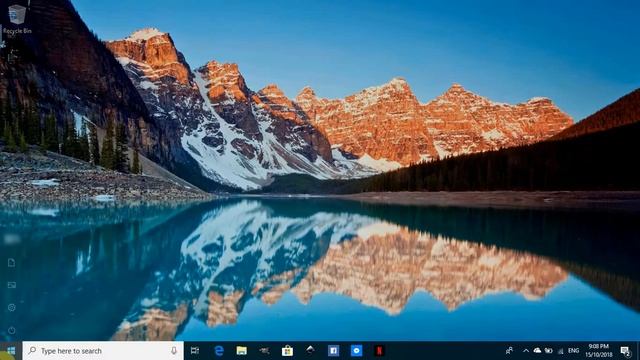Open the Microsoft Store taskbar icon
640x360 pixels.
click(287, 351)
